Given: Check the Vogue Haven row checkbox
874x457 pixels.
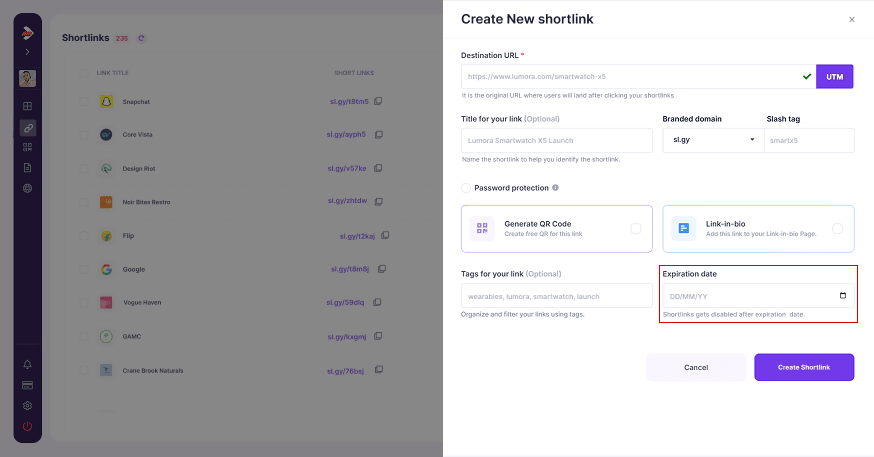Looking at the screenshot, I should pyautogui.click(x=84, y=303).
